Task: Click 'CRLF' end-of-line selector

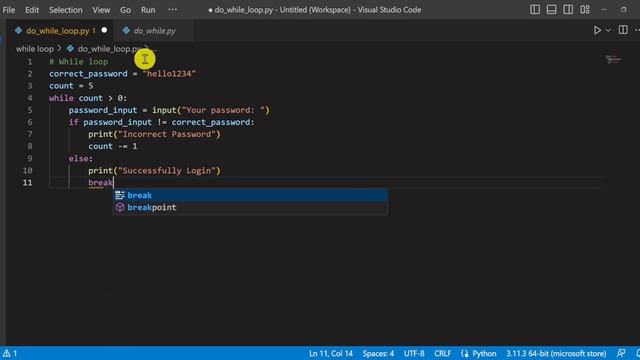Action: coord(442,353)
